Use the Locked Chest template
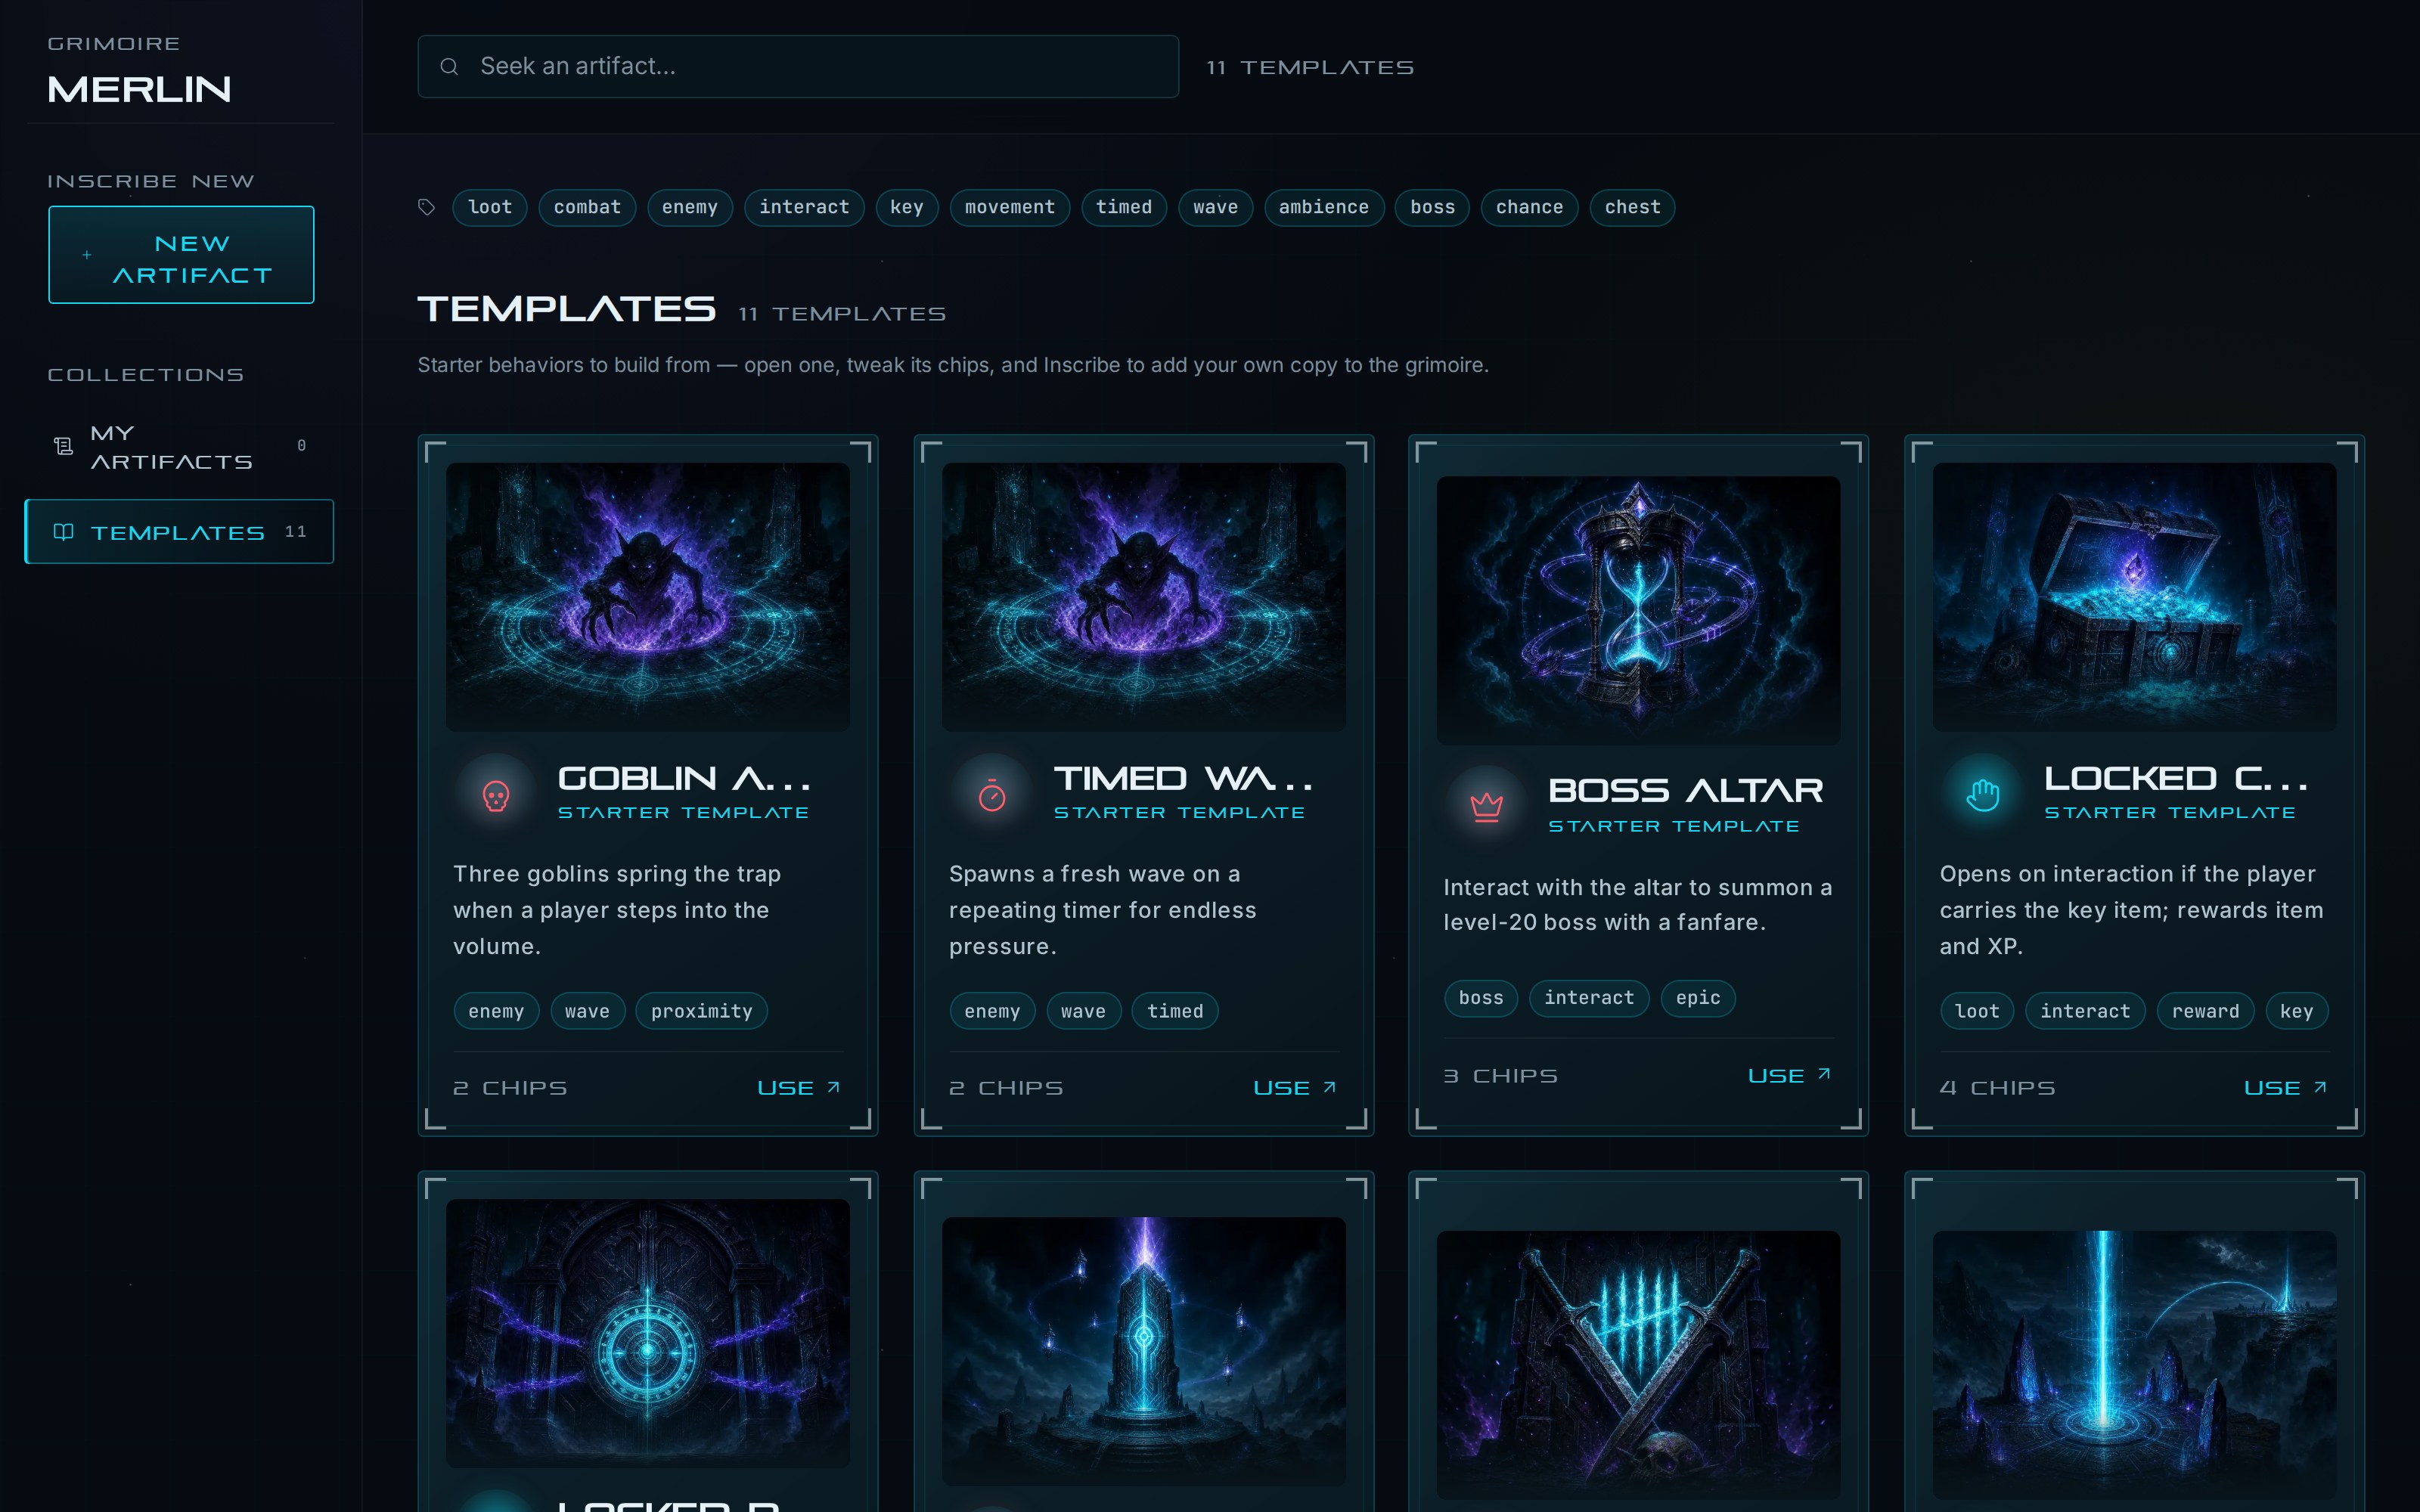Screen dimensions: 2420x1512 click(x=2285, y=1088)
